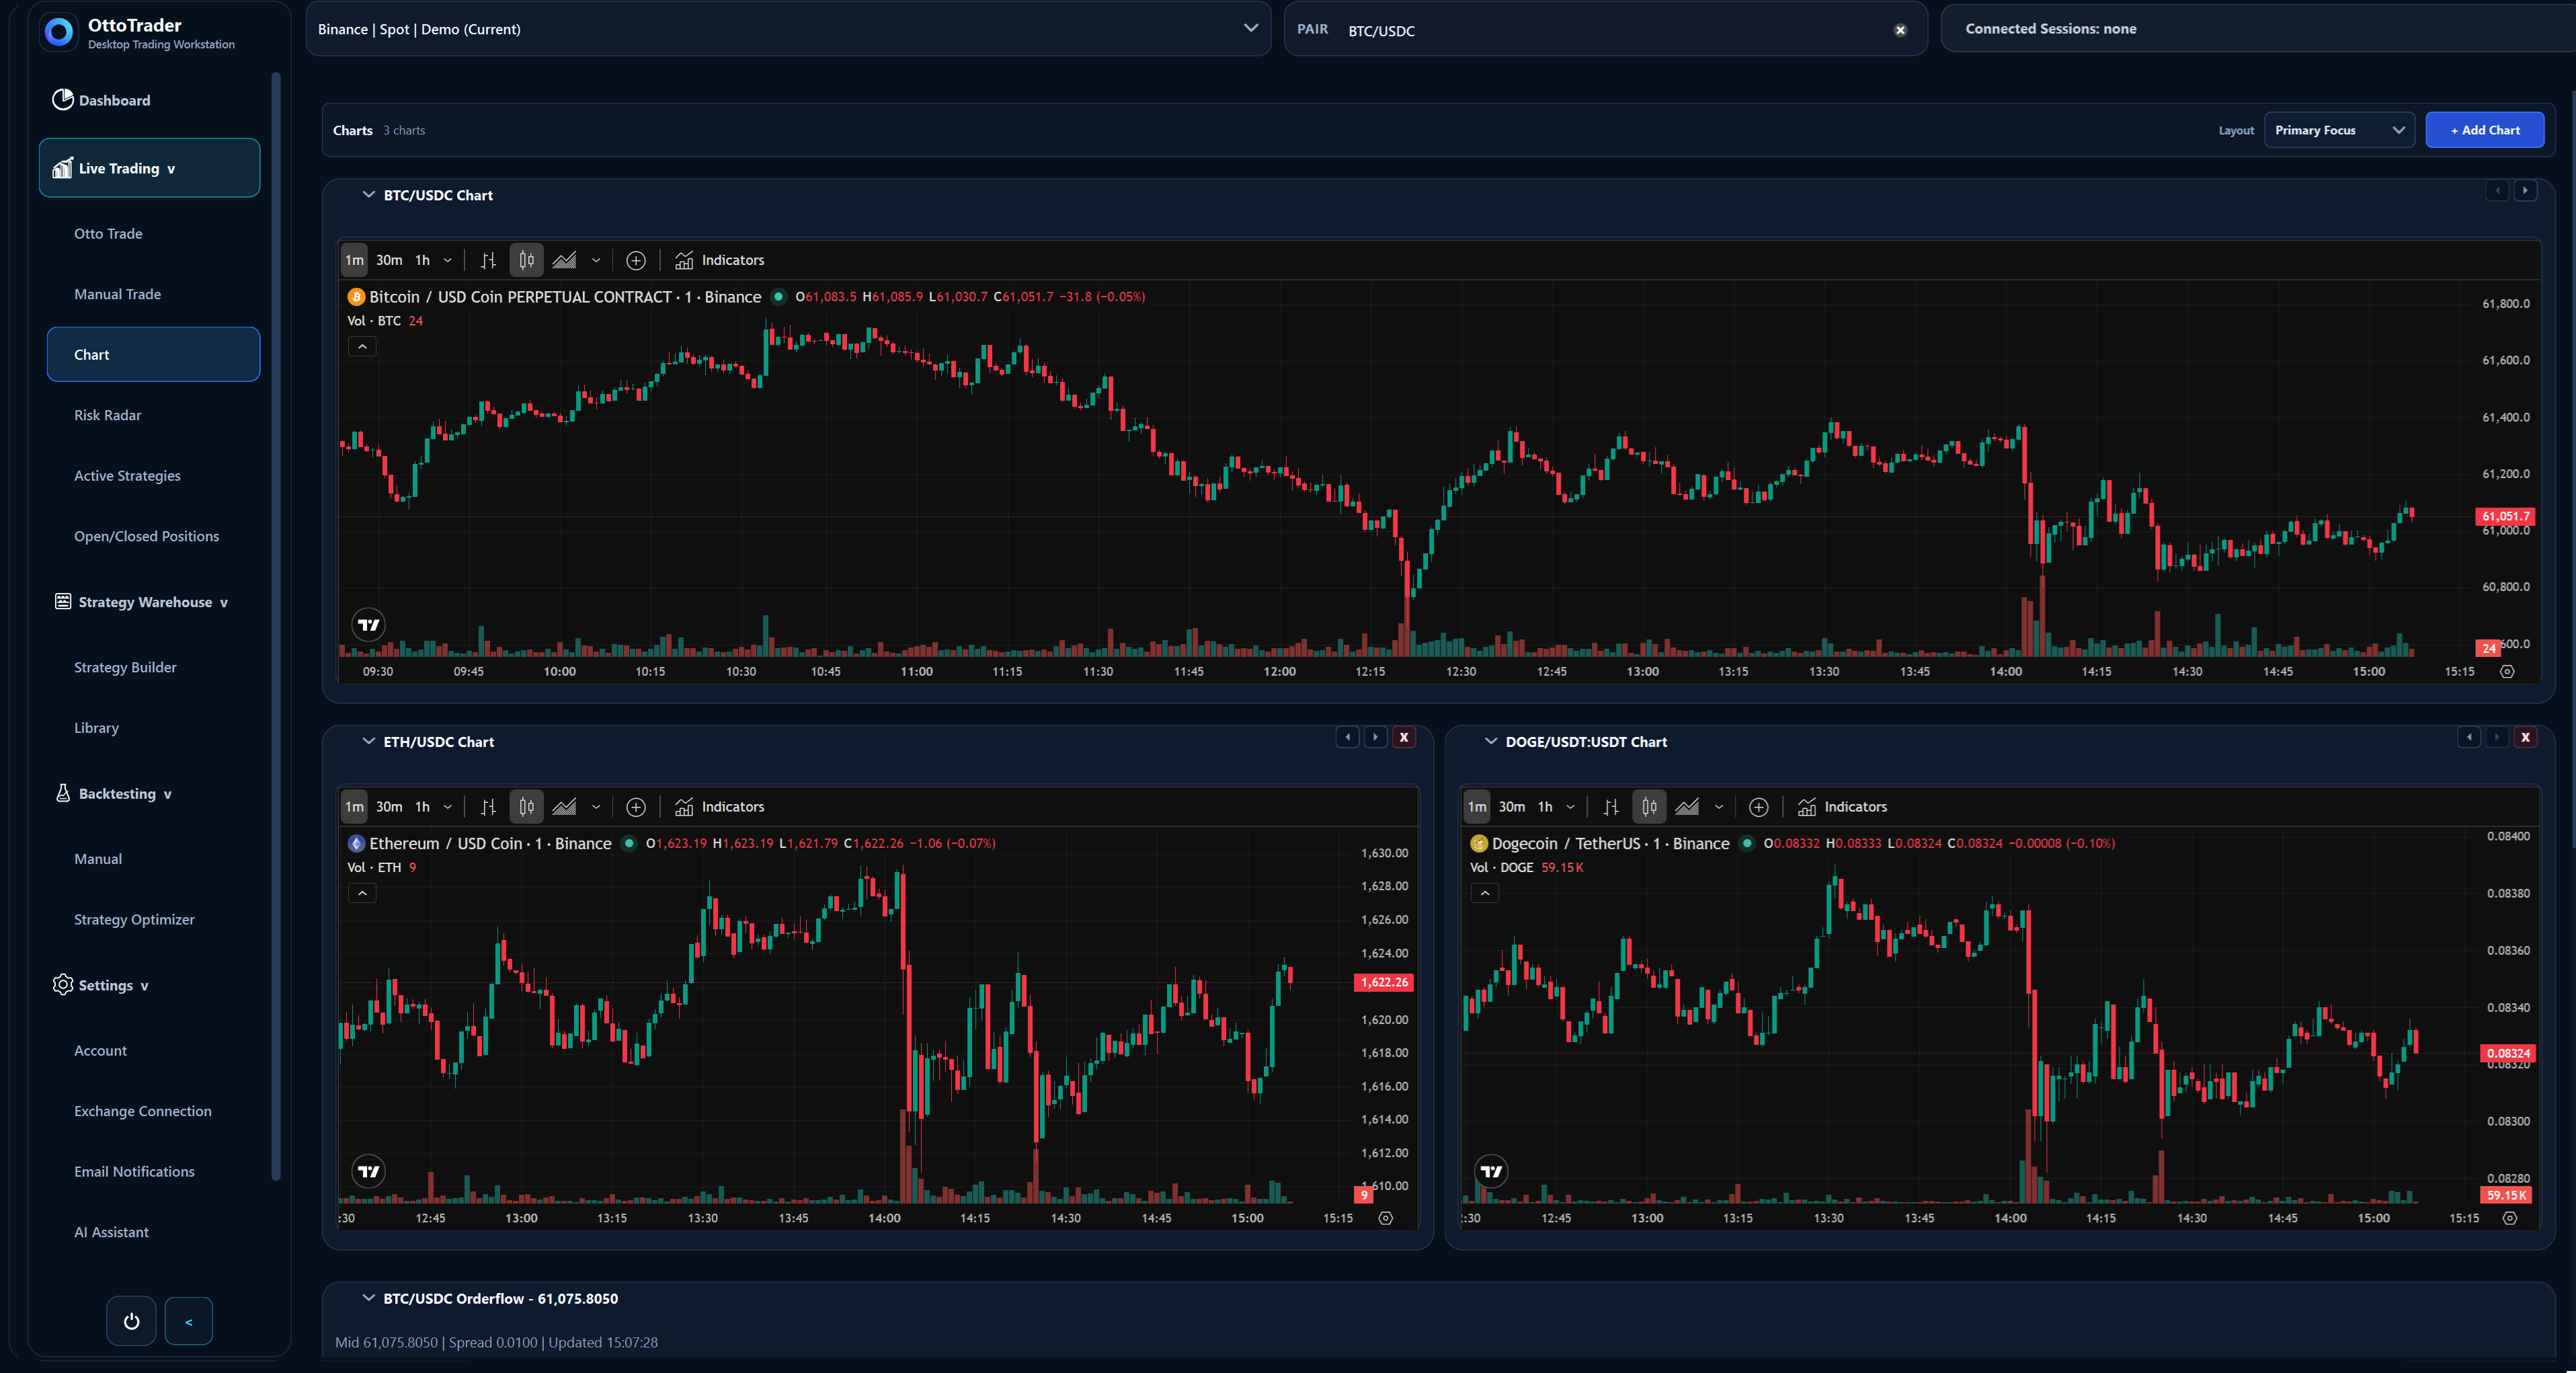Collapse the BTC/USDC Orderflow panel
The width and height of the screenshot is (2576, 1373).
coord(368,1298)
